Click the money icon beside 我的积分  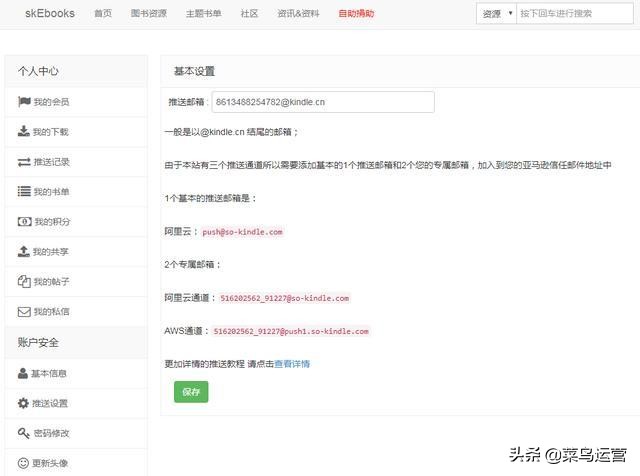[24, 222]
